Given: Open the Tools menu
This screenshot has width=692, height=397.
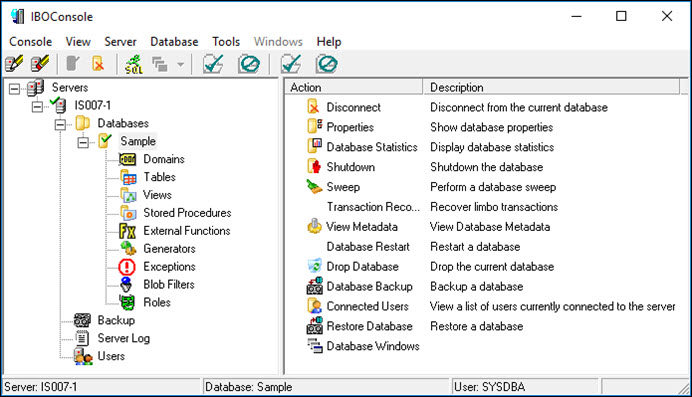Looking at the screenshot, I should point(226,41).
